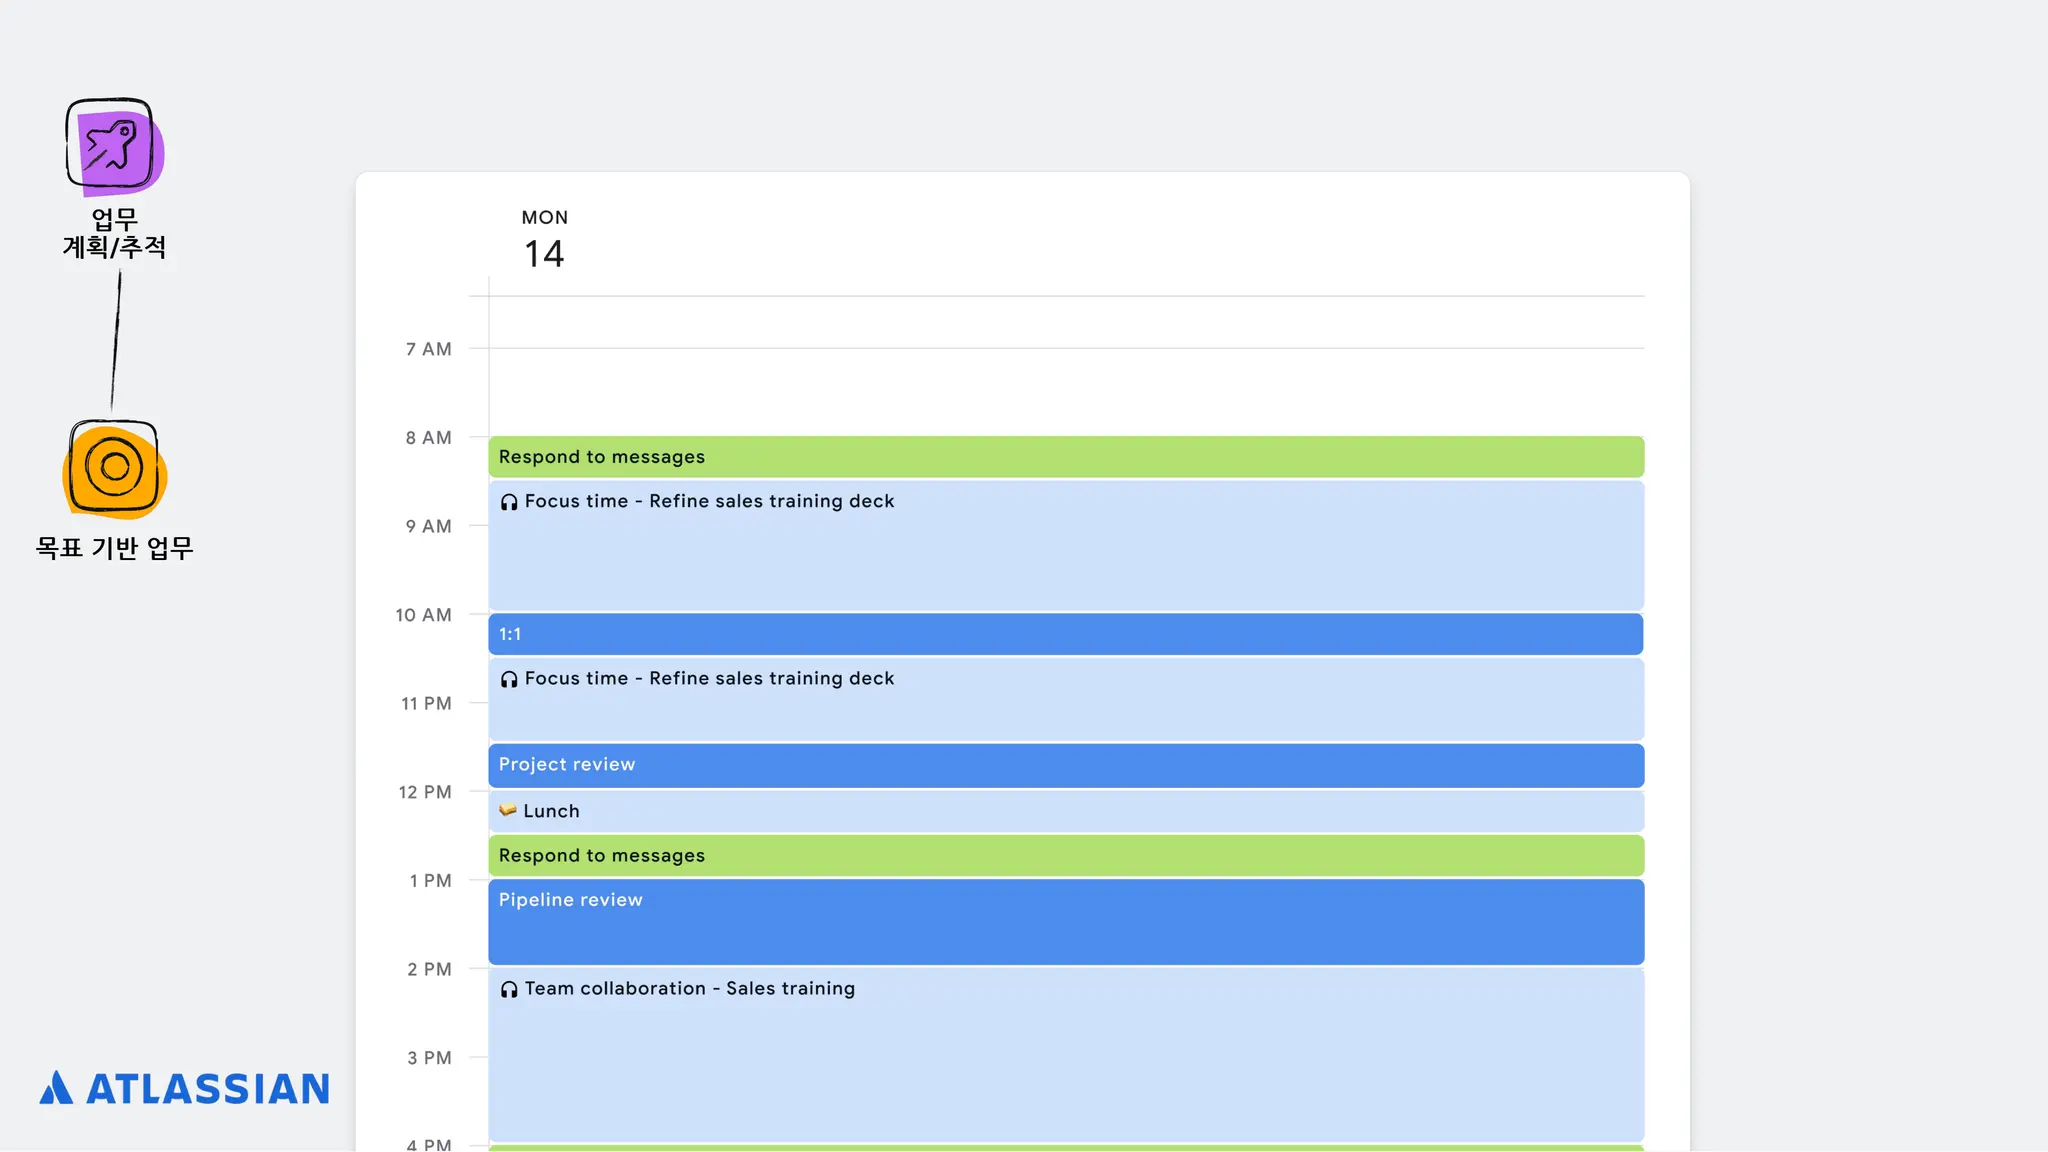This screenshot has height=1152, width=2048.
Task: Open the Project review event
Action: [x=1065, y=765]
